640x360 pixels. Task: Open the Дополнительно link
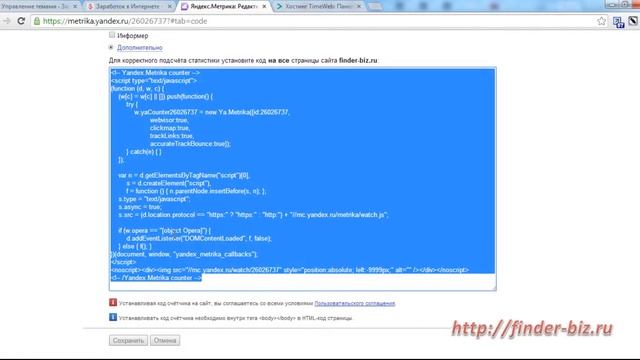[x=140, y=48]
